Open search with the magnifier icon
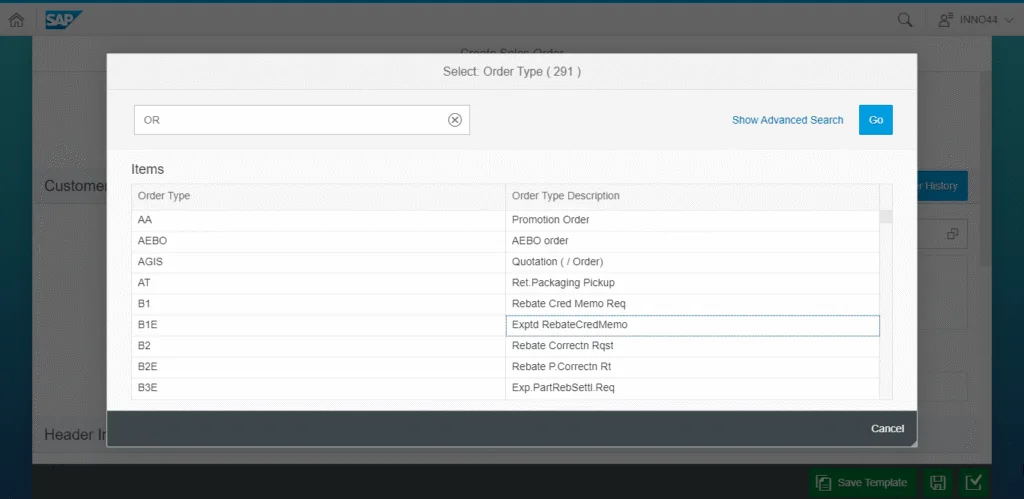The width and height of the screenshot is (1024, 499). point(904,20)
